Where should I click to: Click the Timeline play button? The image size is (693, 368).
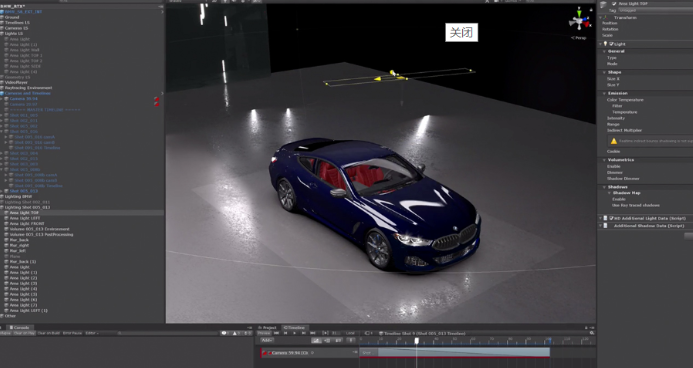click(x=294, y=333)
